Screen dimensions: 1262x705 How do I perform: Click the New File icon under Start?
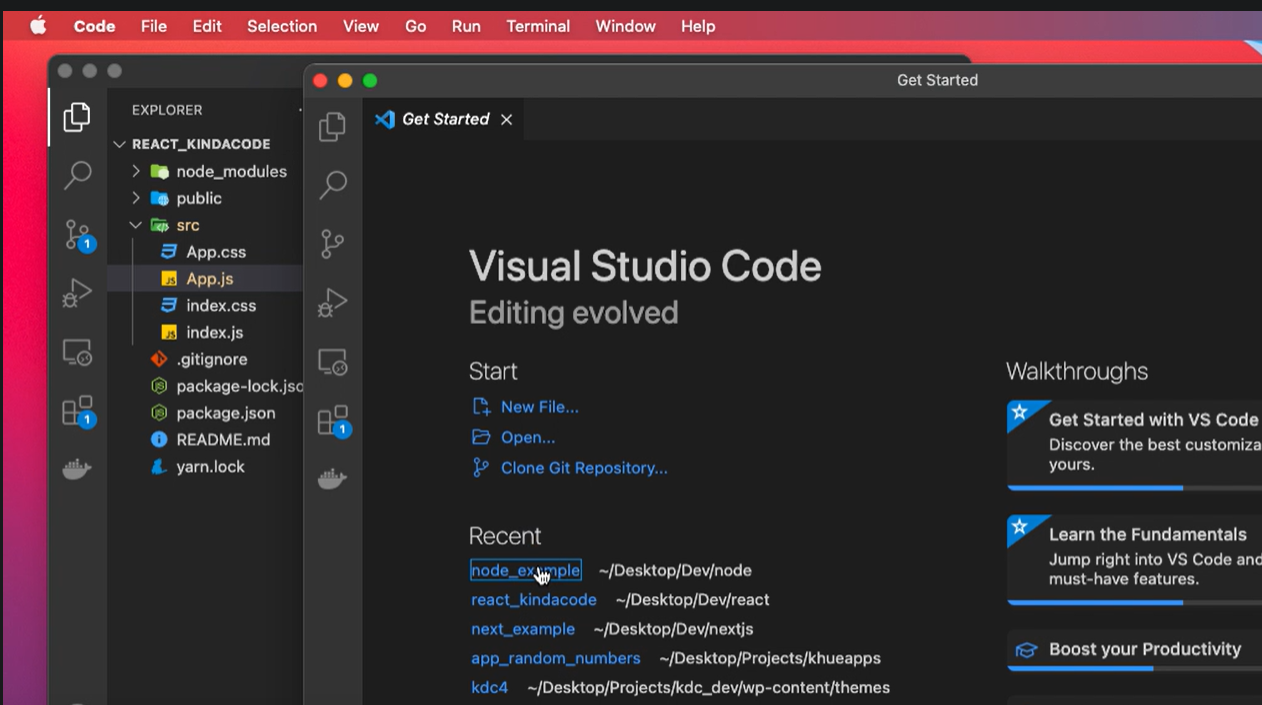481,407
